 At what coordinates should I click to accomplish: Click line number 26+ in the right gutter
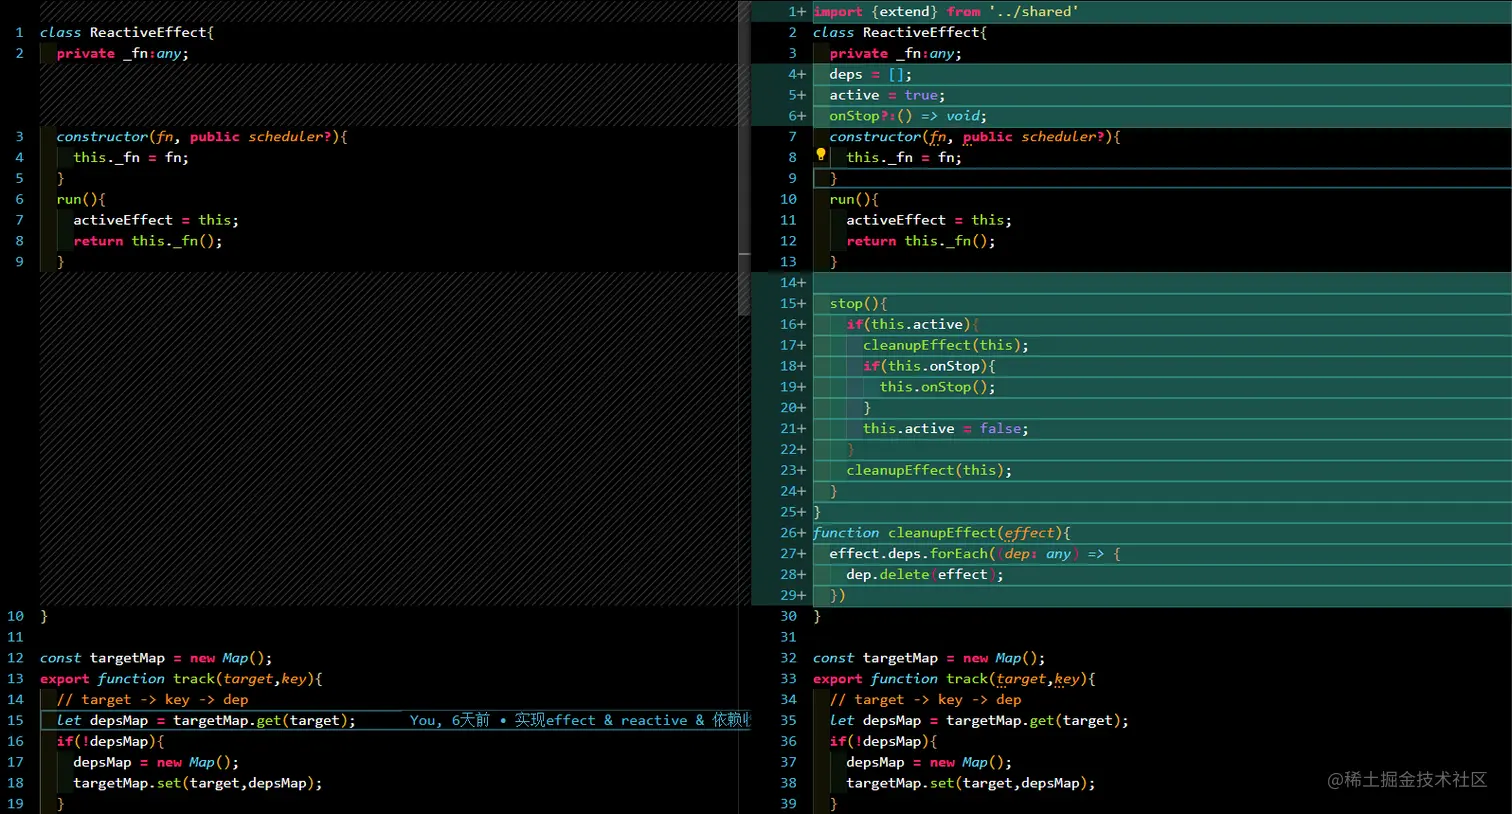pos(793,533)
